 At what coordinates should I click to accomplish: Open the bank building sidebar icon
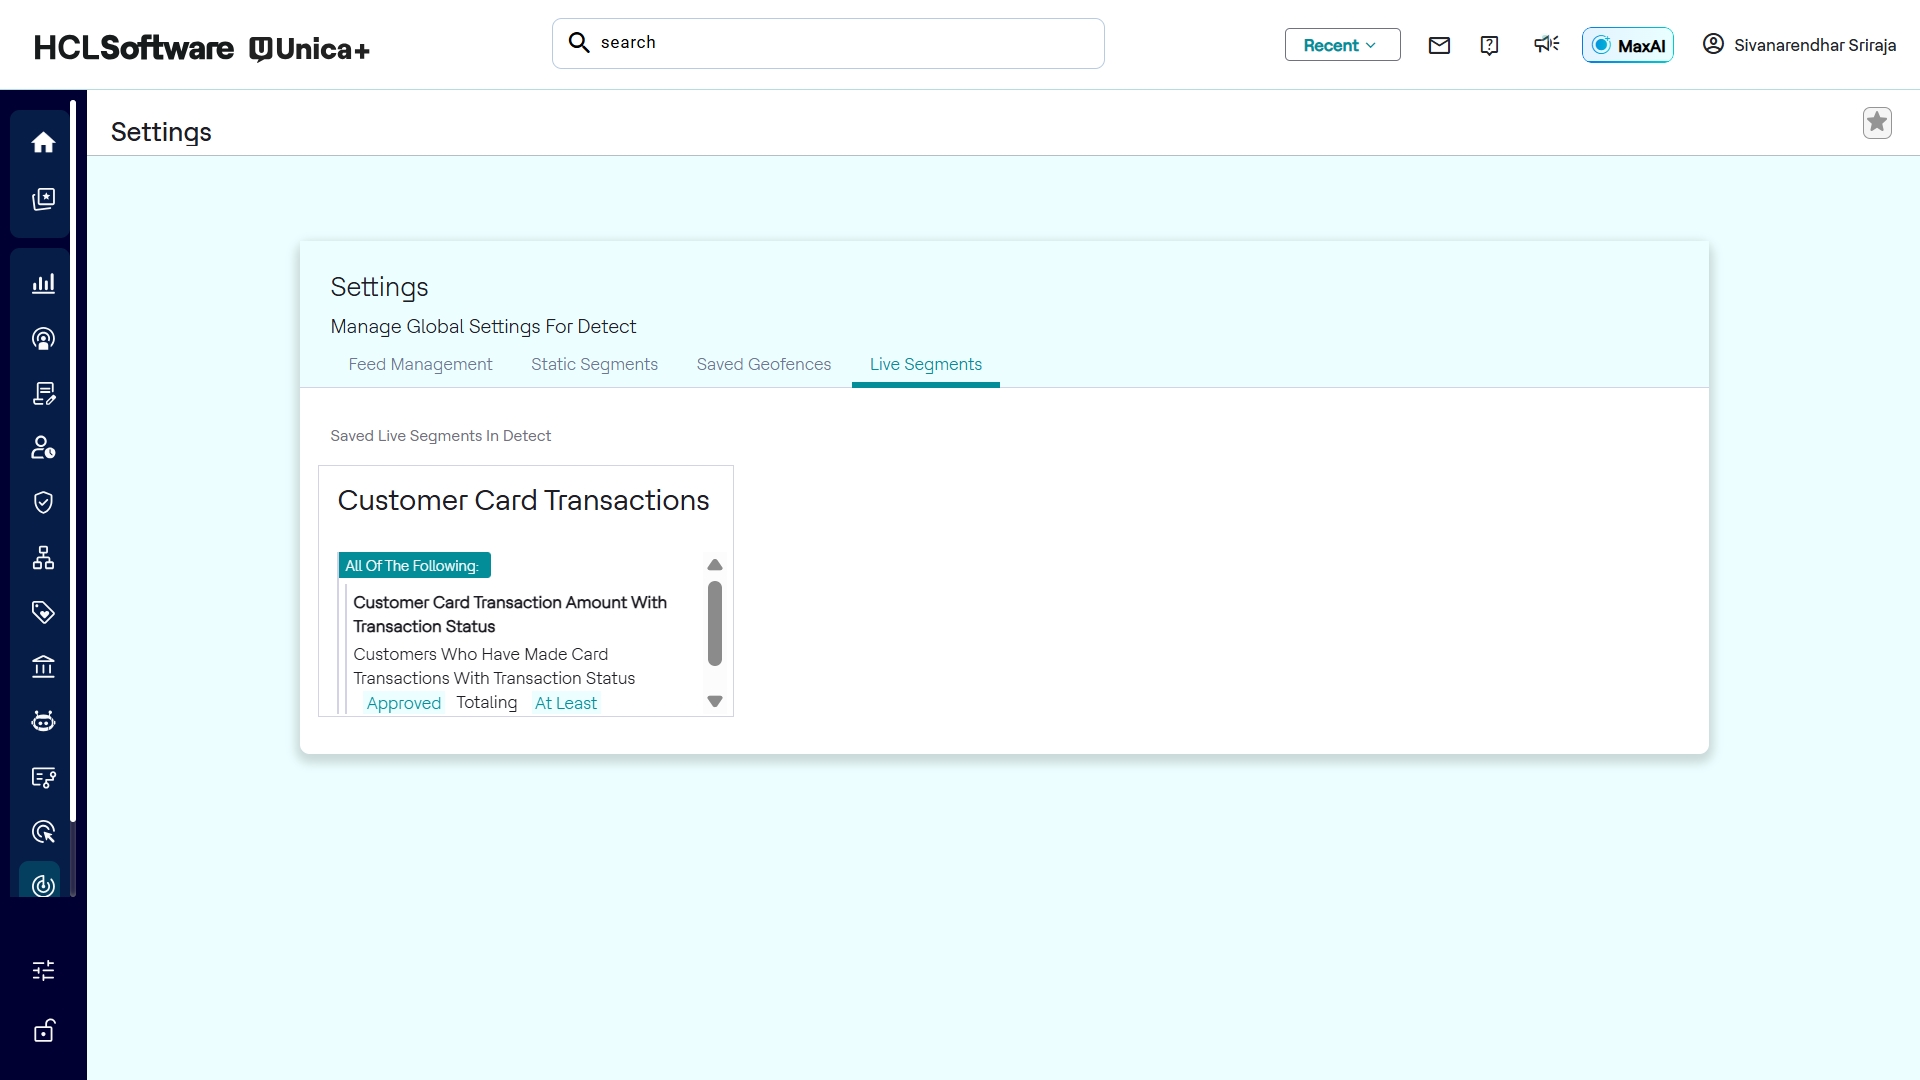[43, 667]
